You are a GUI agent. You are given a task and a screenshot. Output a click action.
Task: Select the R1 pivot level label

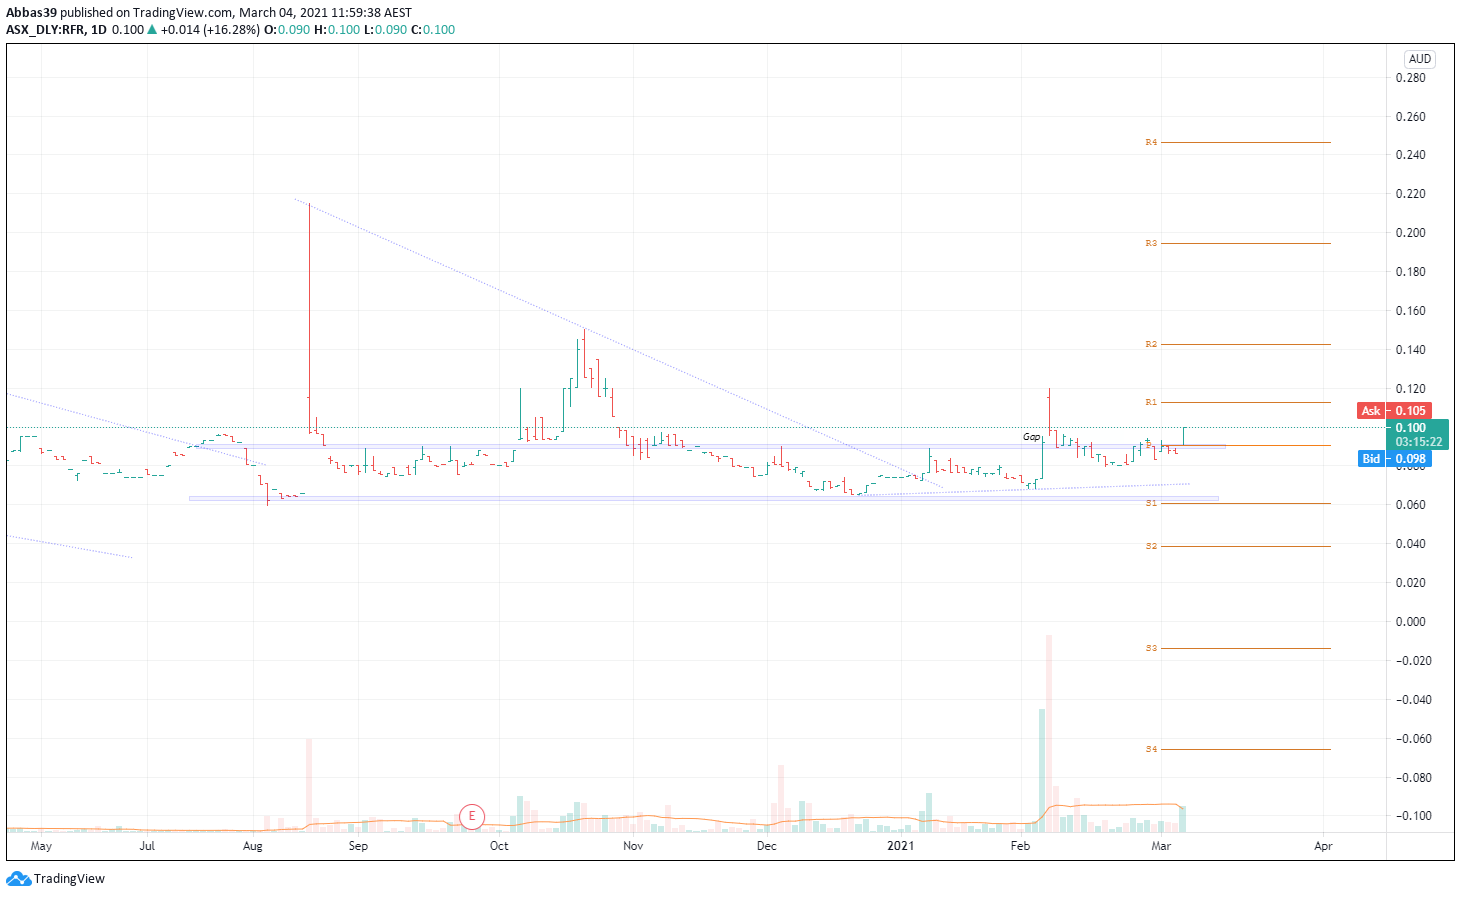click(1151, 402)
